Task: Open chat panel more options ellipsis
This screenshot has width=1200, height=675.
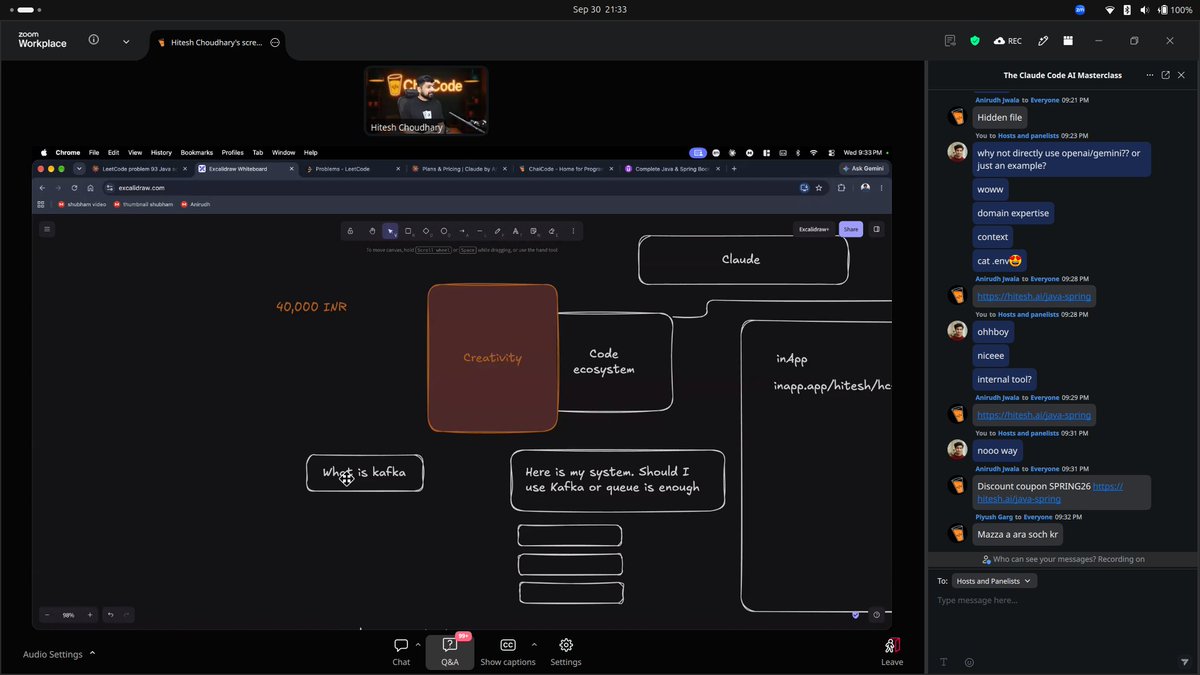Action: pyautogui.click(x=1150, y=75)
